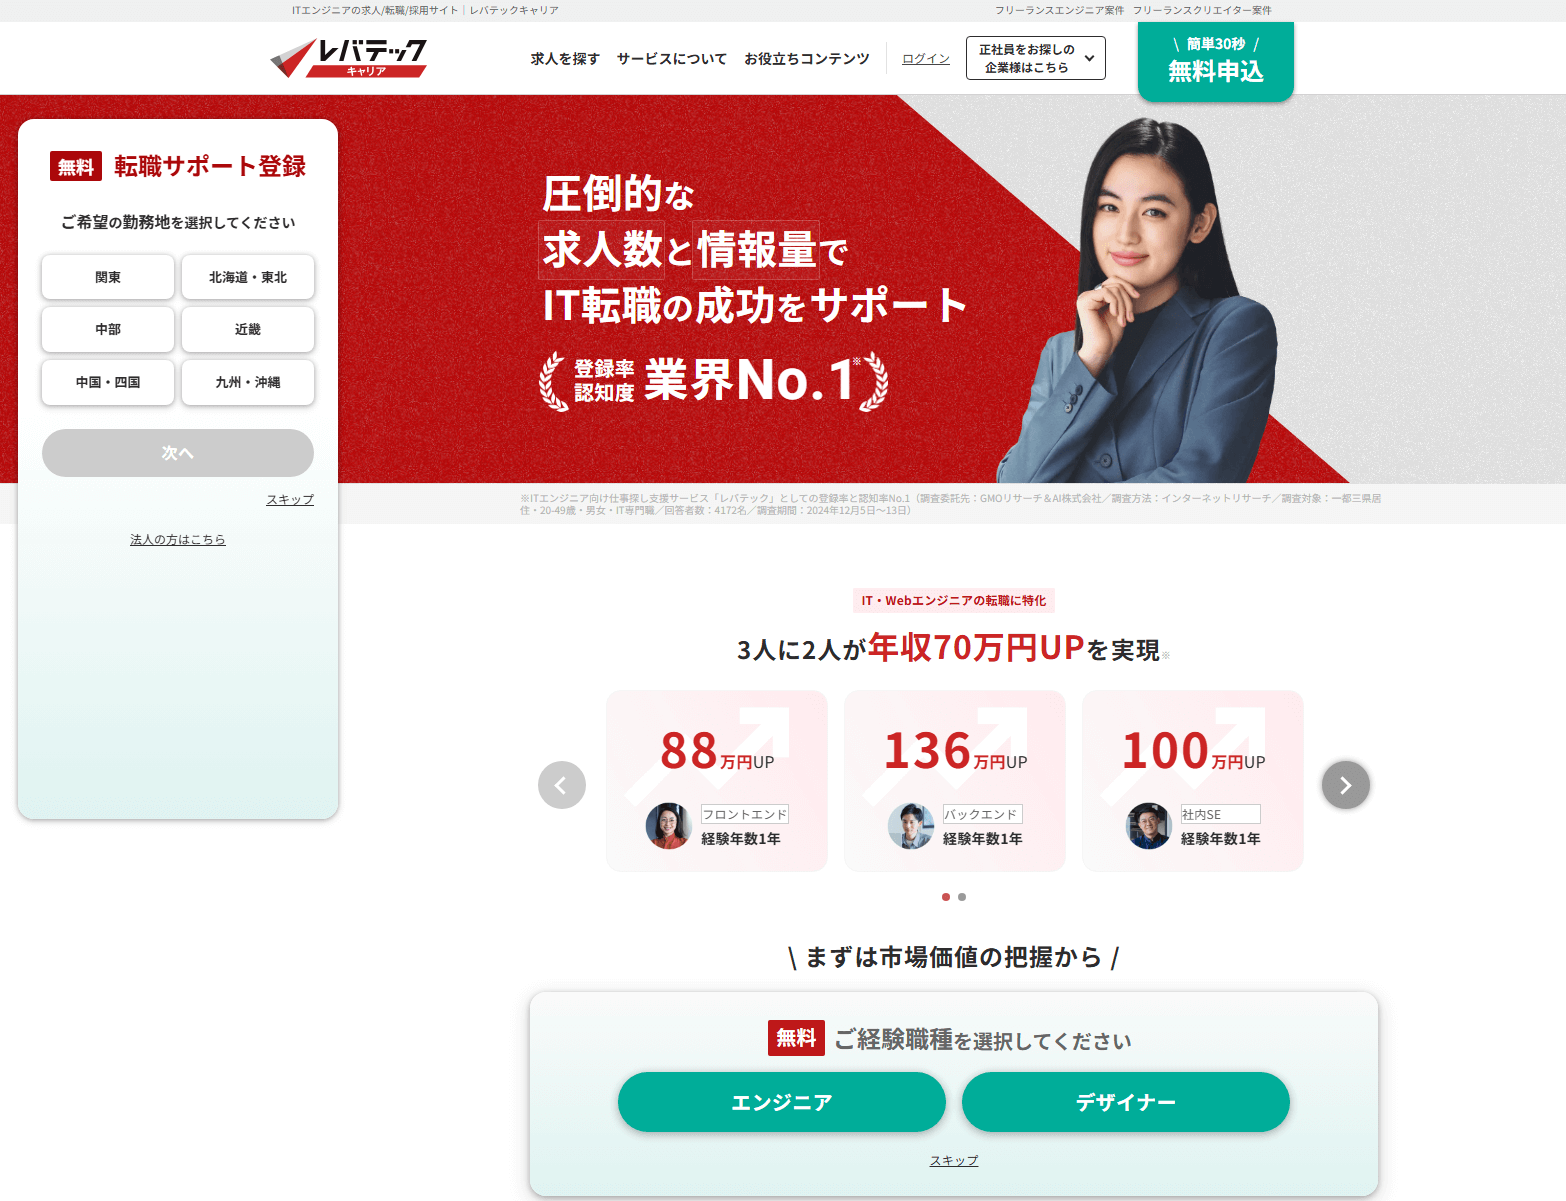Click the backend engineer avatar
Image resolution: width=1566 pixels, height=1201 pixels.
pyautogui.click(x=911, y=826)
